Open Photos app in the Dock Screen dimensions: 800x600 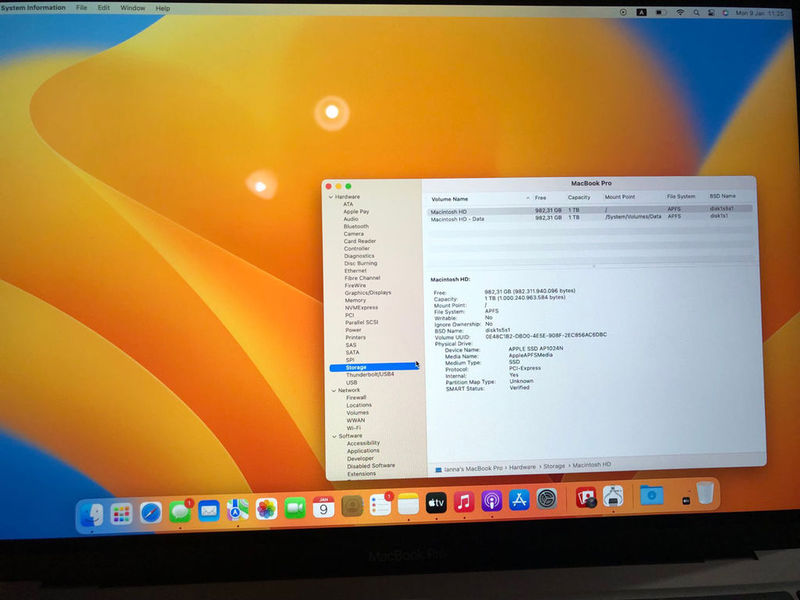pos(266,509)
